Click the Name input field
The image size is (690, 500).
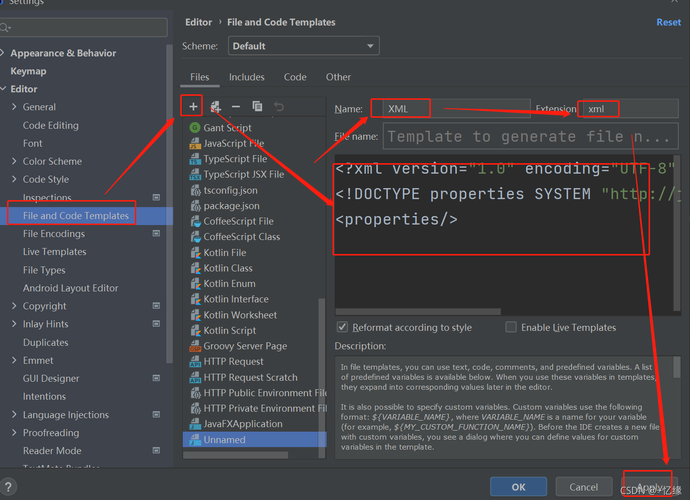click(x=456, y=109)
